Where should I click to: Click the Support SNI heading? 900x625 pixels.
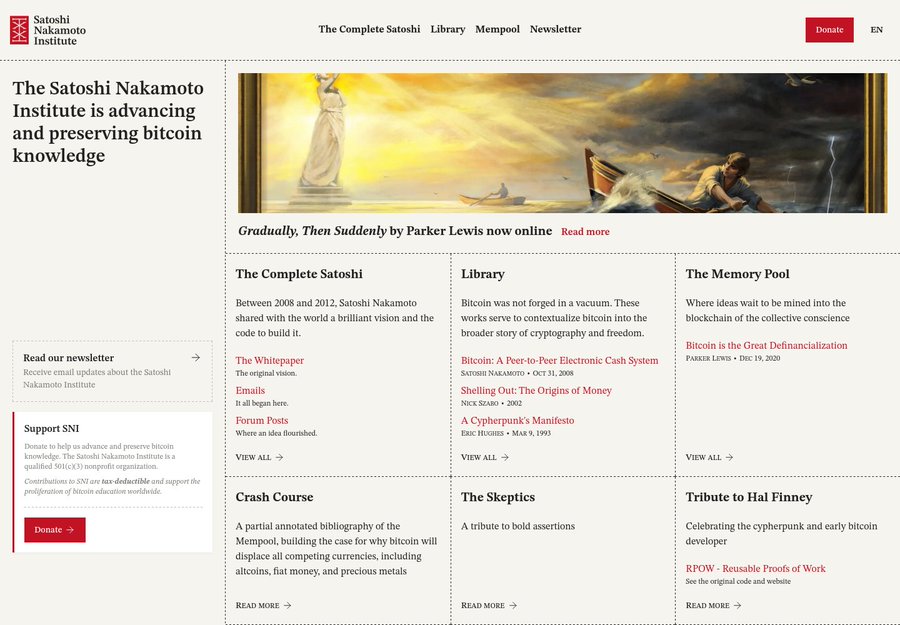tap(52, 429)
